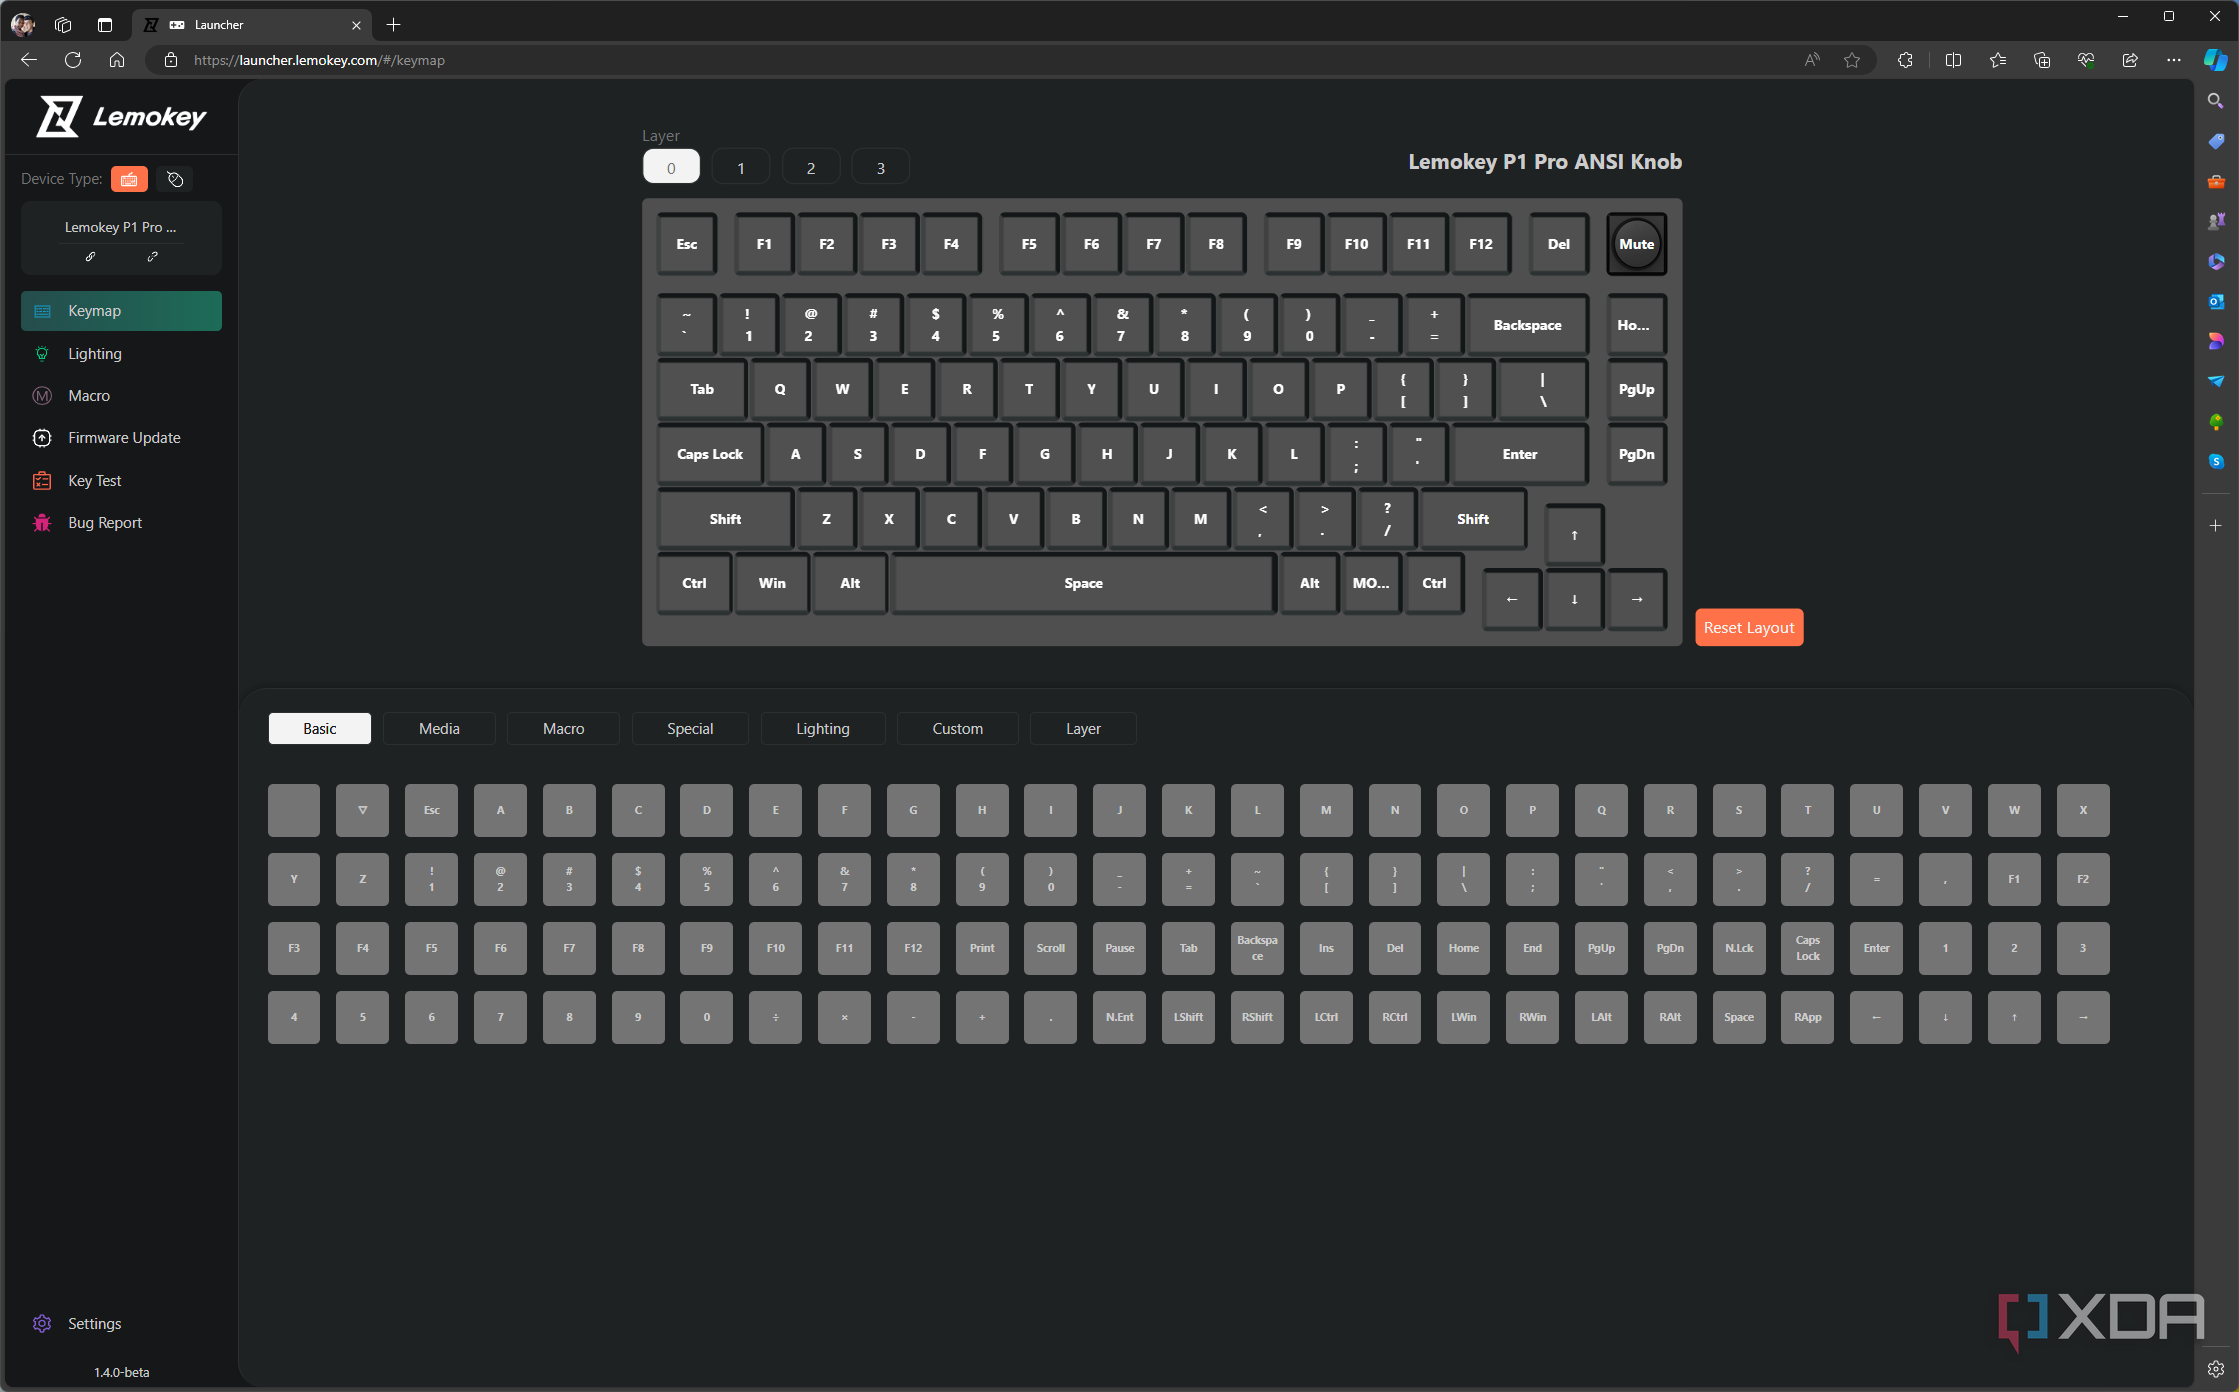Open the Layer keycode tab
The image size is (2239, 1392).
(1083, 729)
